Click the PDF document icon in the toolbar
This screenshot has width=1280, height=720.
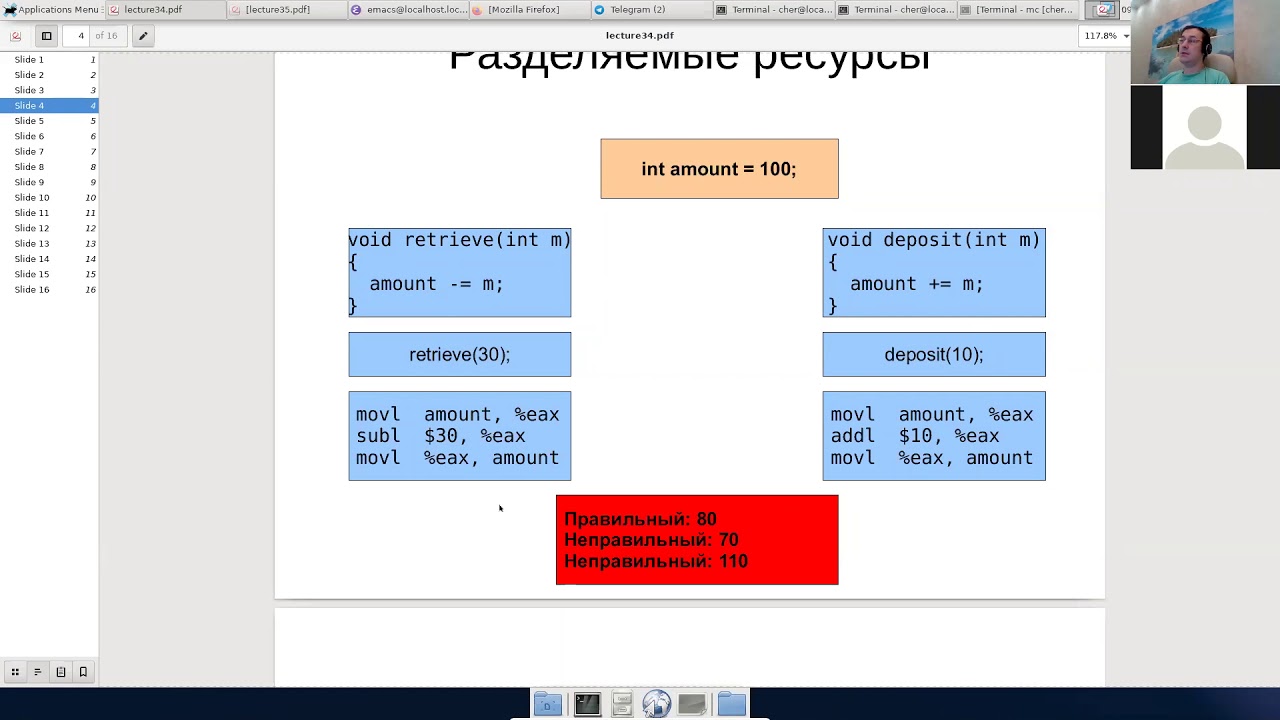click(x=16, y=36)
